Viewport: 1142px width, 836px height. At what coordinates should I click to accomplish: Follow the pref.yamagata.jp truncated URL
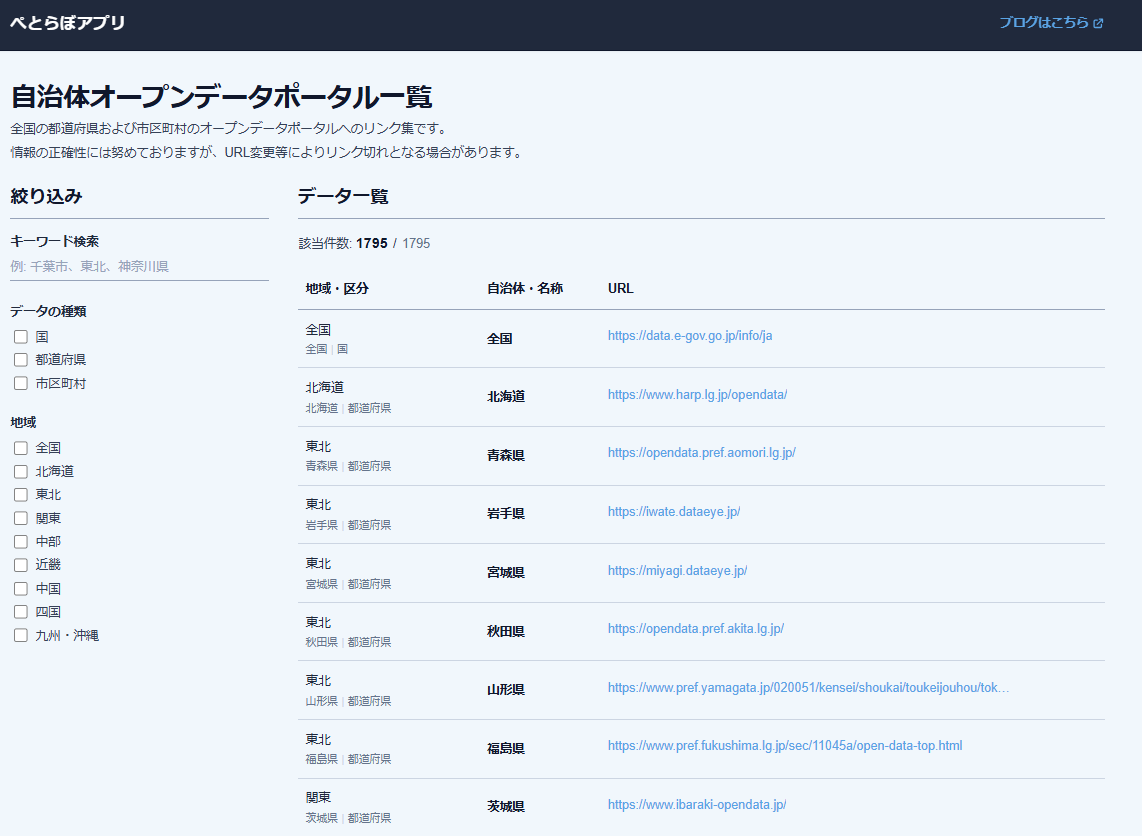tap(808, 687)
